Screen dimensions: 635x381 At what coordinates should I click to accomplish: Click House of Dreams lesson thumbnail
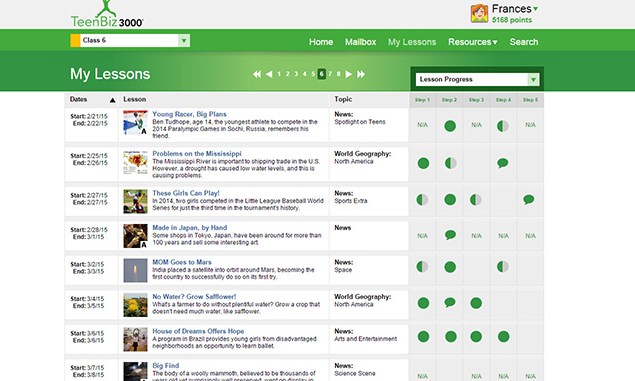[135, 339]
